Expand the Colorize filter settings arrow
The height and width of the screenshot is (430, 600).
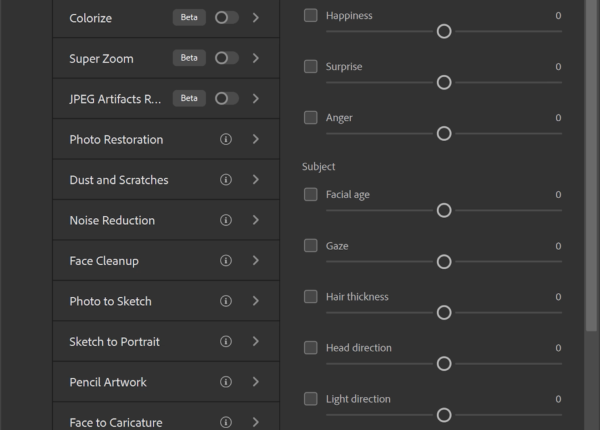(256, 18)
